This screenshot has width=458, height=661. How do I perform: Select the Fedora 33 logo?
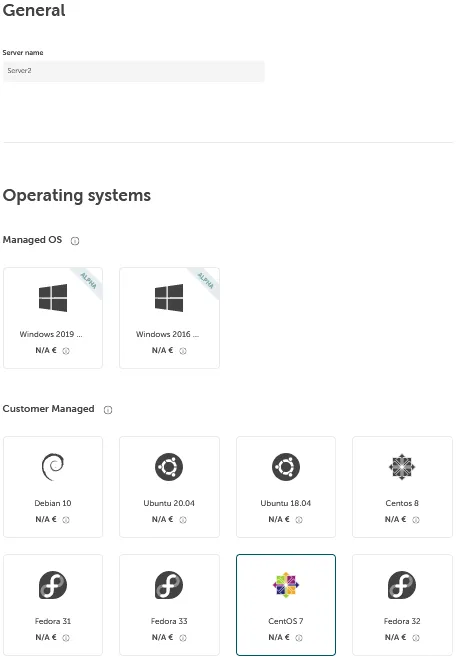[x=169, y=585]
